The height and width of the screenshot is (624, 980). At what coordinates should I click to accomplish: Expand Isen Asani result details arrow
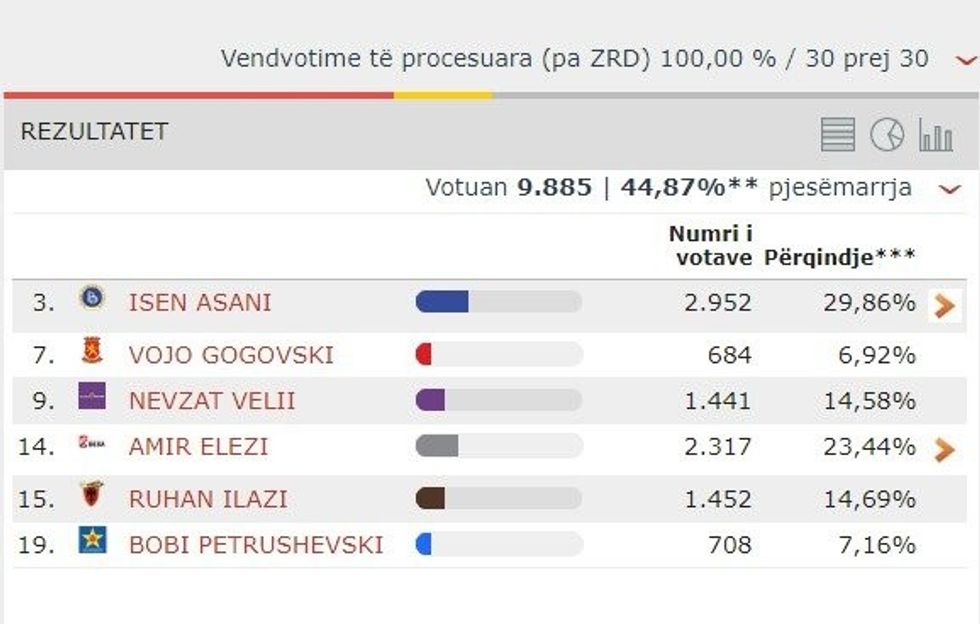point(944,306)
